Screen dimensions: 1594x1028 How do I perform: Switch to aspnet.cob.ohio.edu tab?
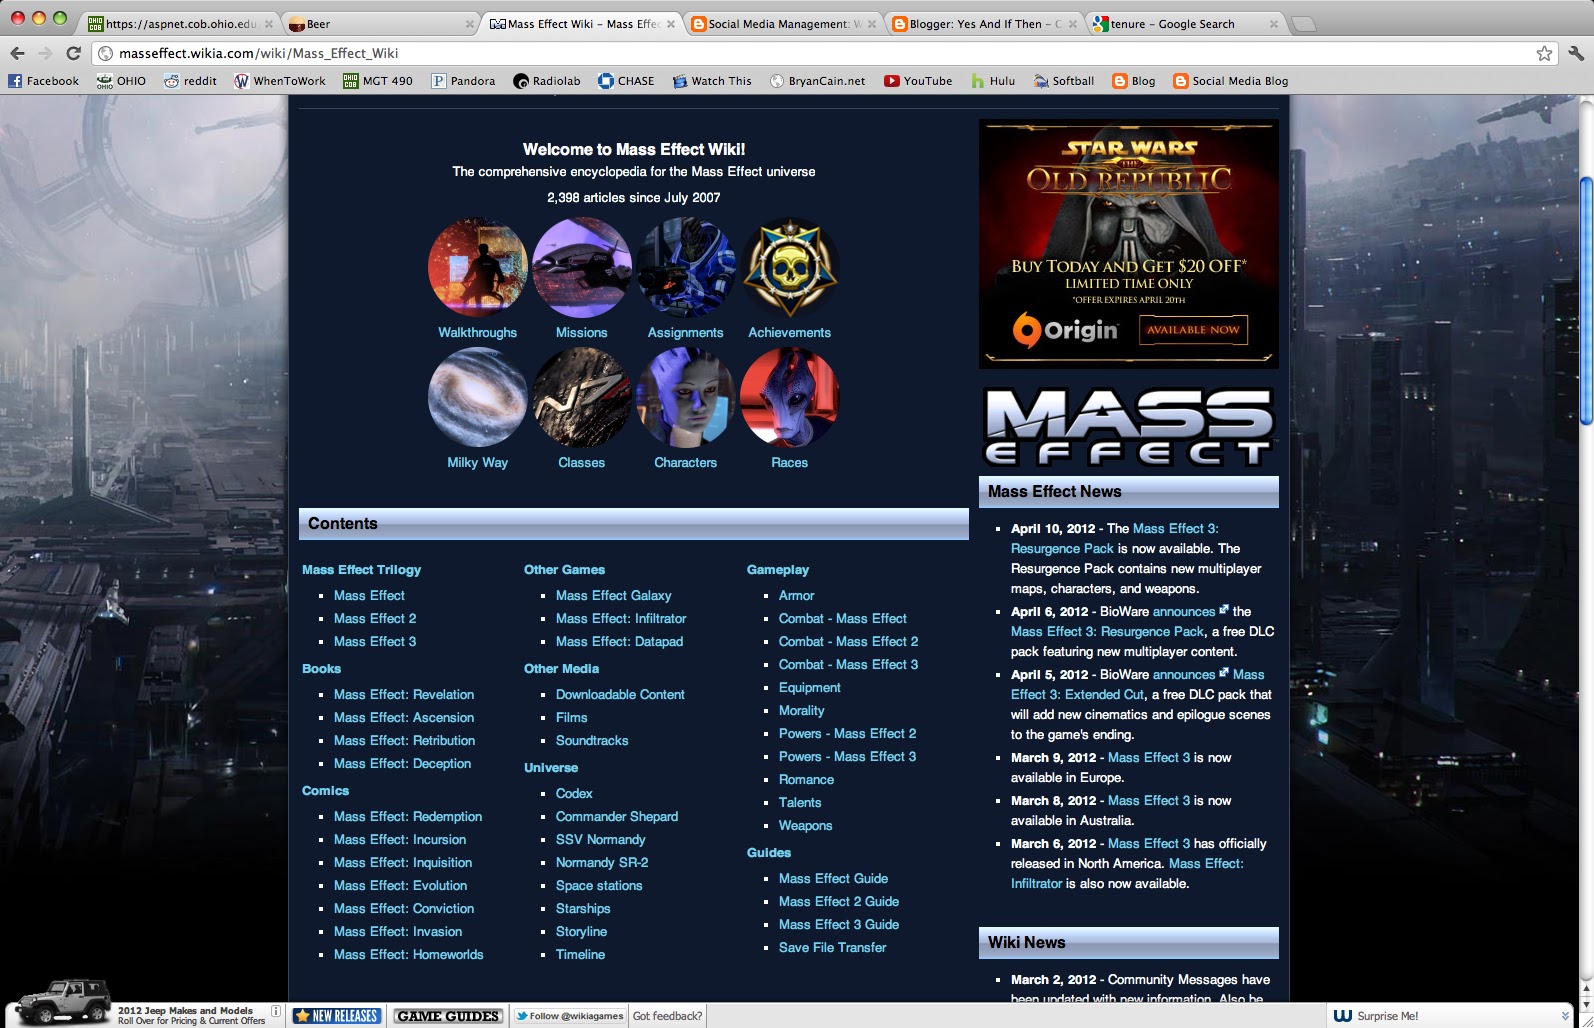click(180, 24)
